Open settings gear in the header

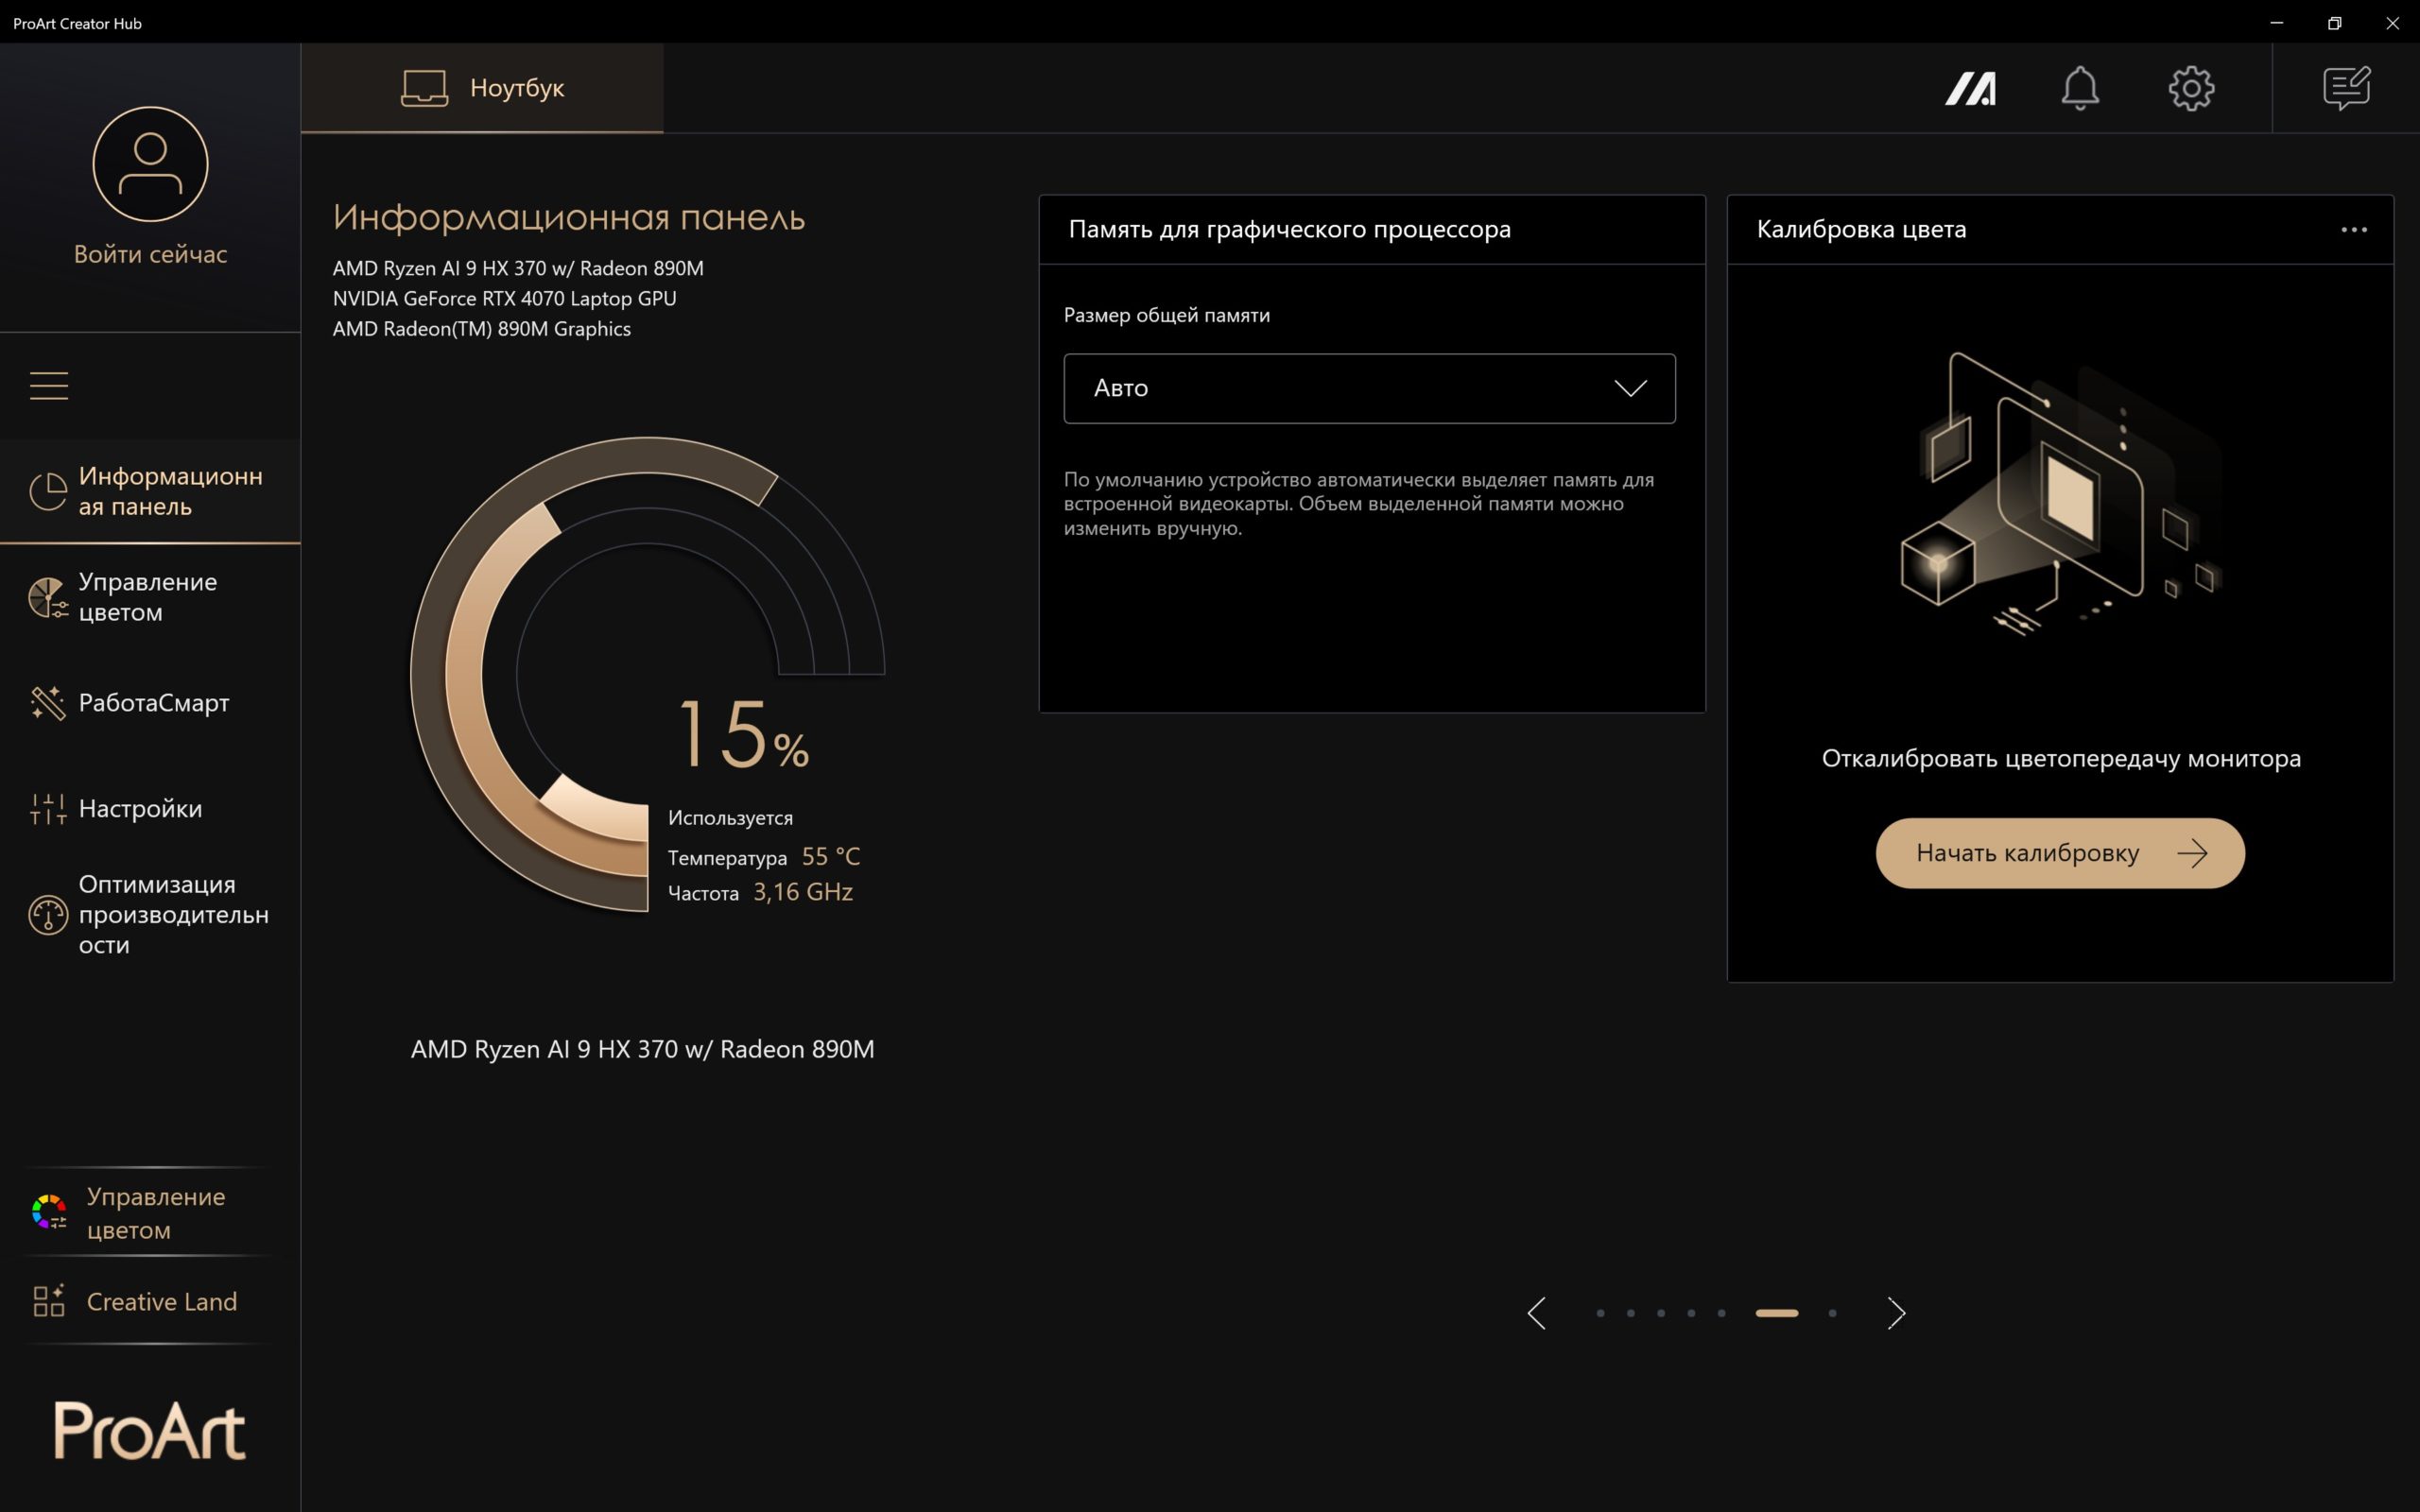point(2191,89)
